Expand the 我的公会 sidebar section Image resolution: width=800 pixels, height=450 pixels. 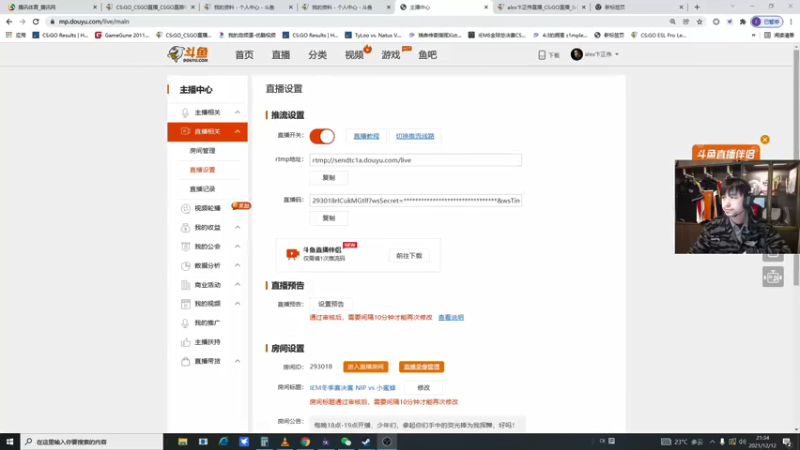tap(237, 246)
